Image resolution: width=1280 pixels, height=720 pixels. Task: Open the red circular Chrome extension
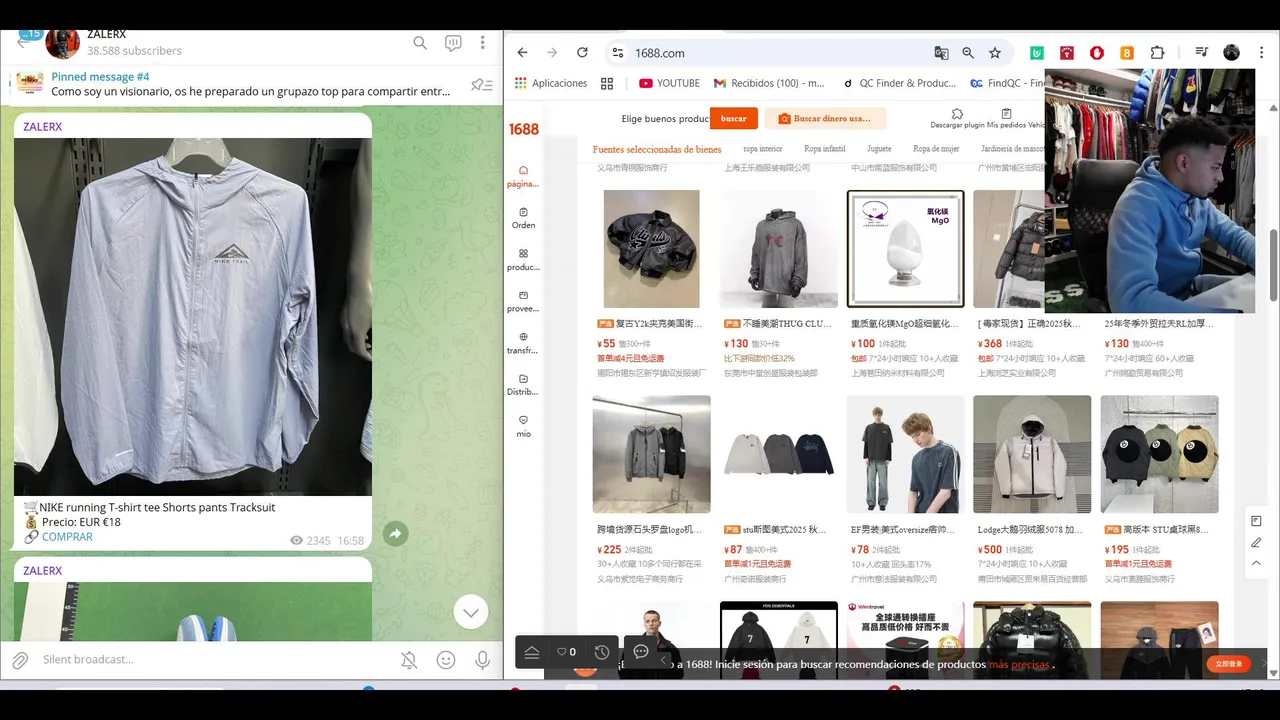[1097, 53]
